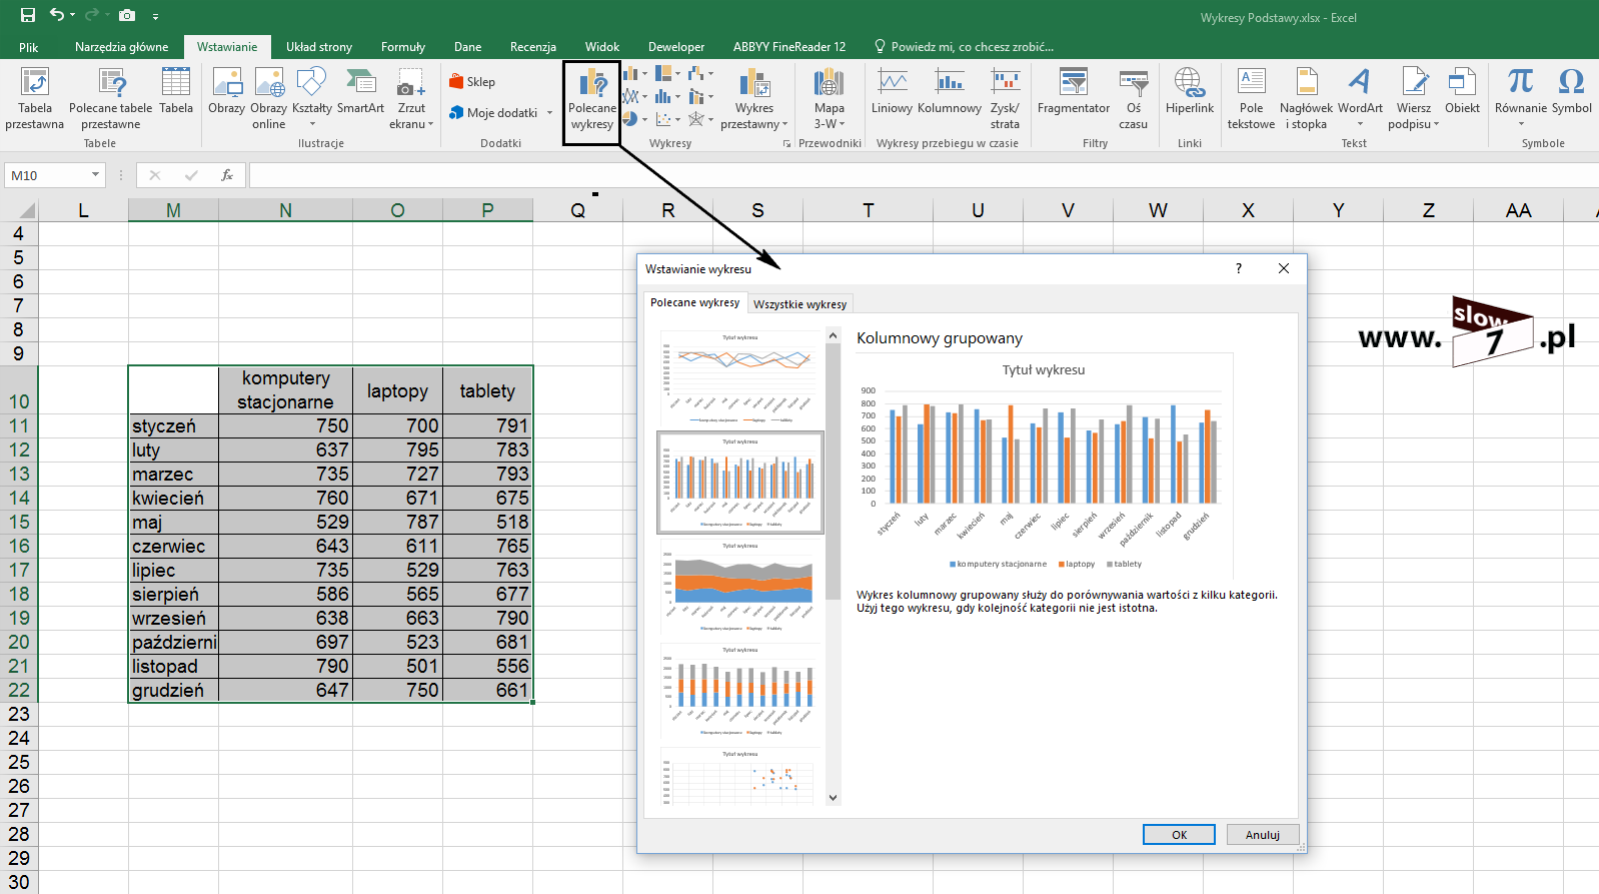This screenshot has height=894, width=1599.
Task: Insert Obrazy online
Action: [269, 99]
